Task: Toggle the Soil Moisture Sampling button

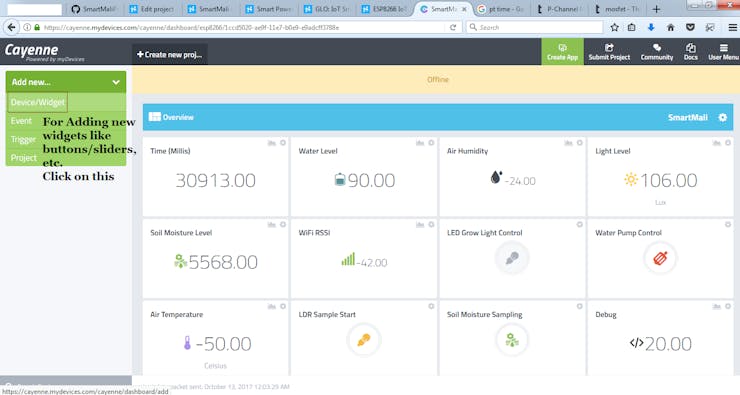Action: pyautogui.click(x=512, y=340)
